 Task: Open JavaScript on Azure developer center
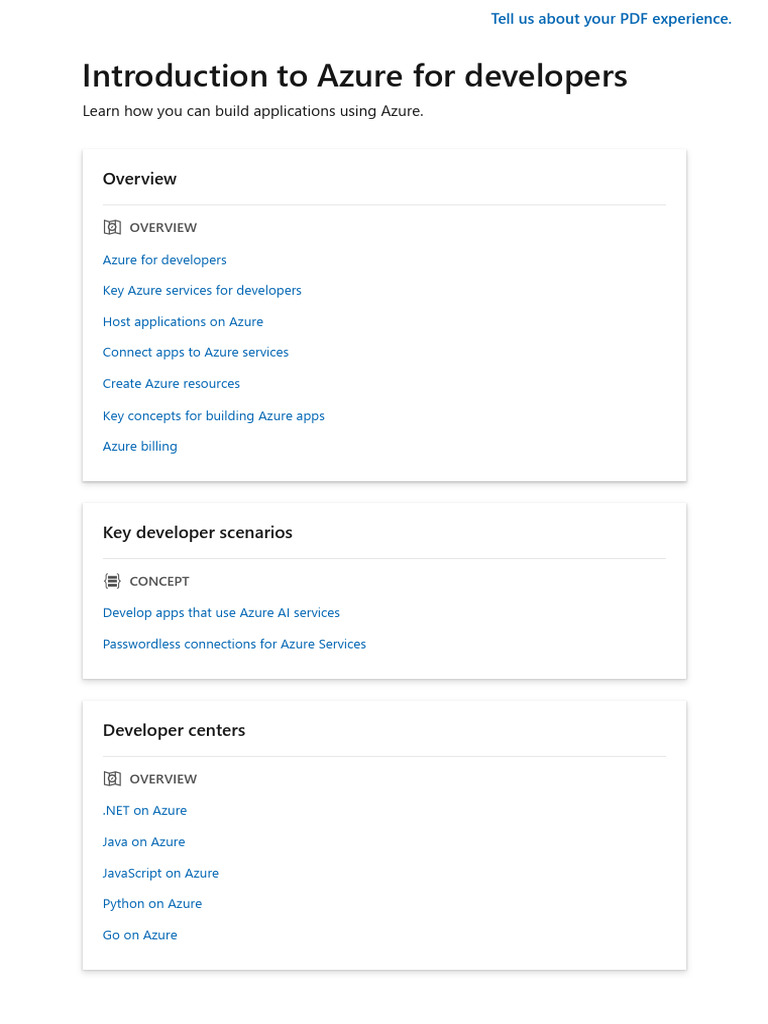pos(161,873)
